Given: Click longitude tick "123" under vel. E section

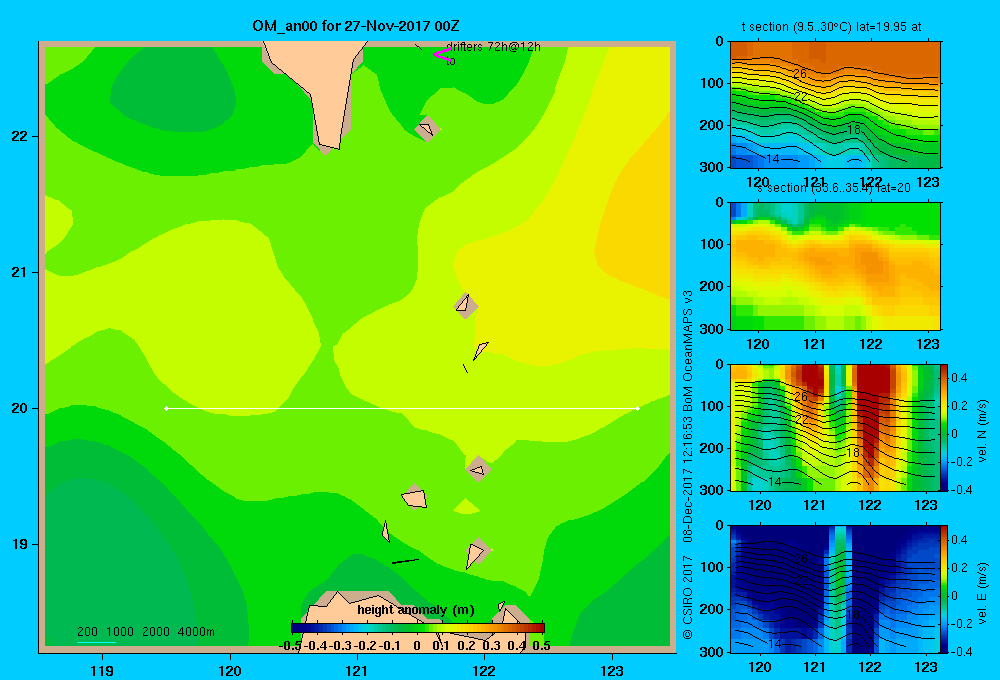Looking at the screenshot, I should coord(926,667).
